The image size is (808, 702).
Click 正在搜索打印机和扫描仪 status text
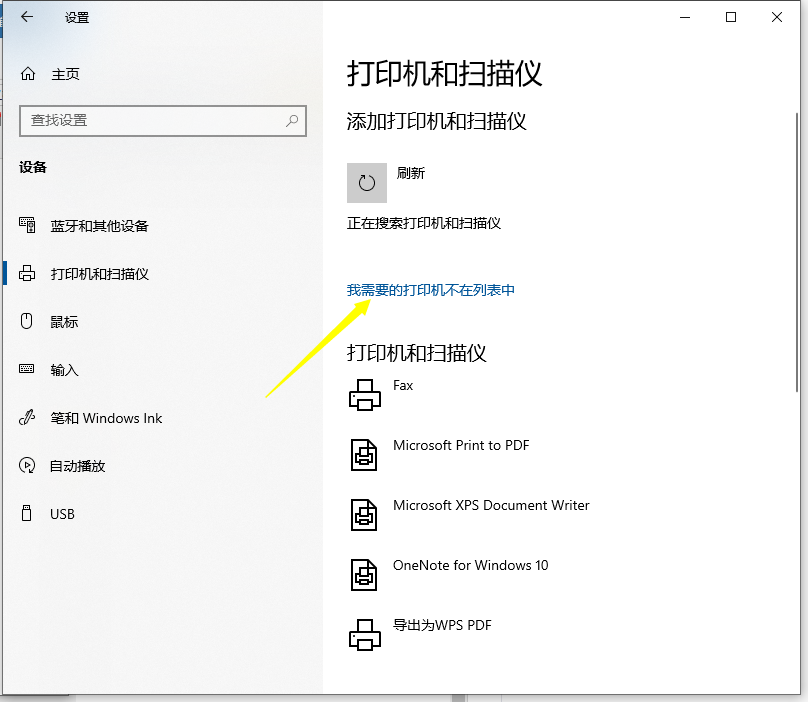(x=424, y=223)
